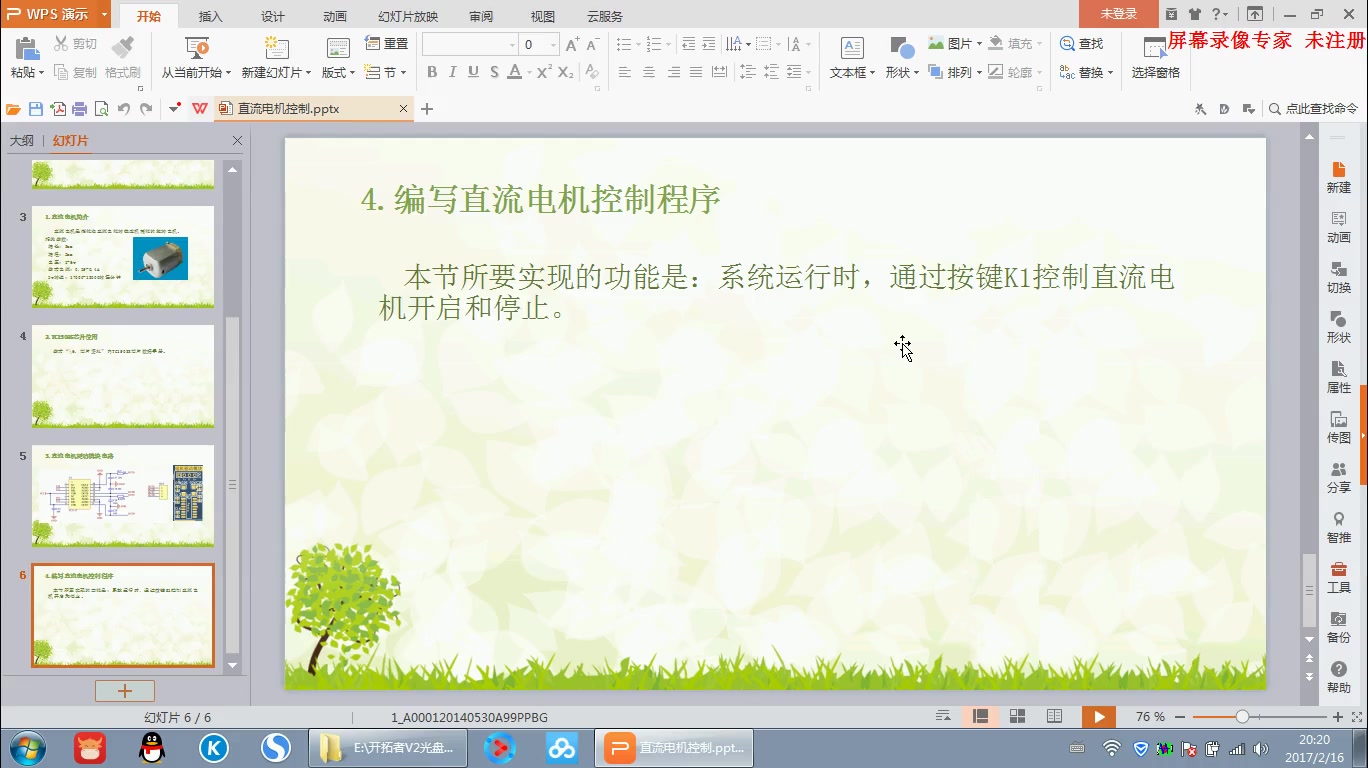This screenshot has height=768, width=1368.
Task: Center align text
Action: tap(649, 72)
